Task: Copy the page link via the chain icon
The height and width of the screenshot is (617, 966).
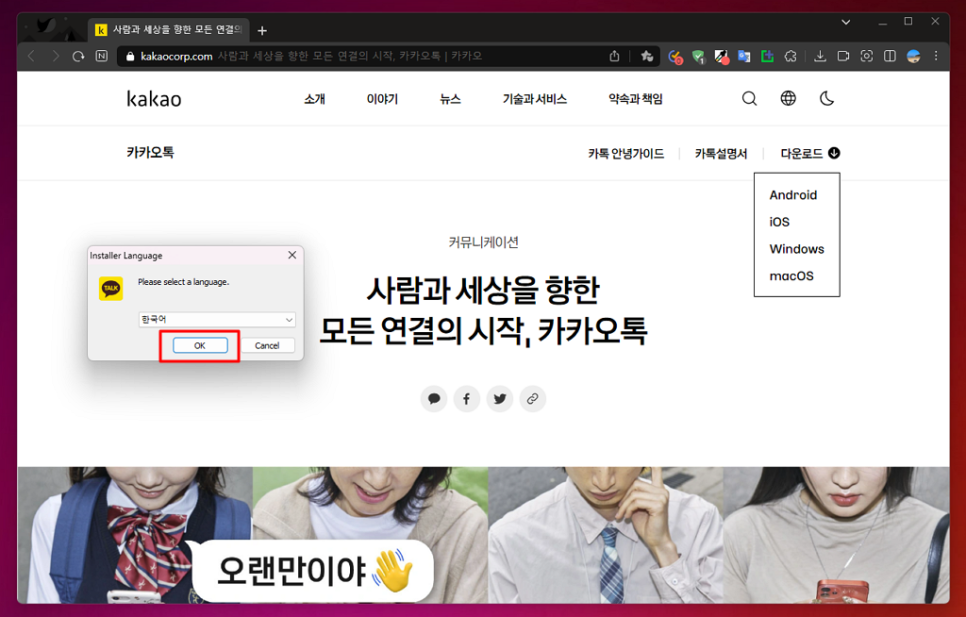Action: (x=532, y=399)
